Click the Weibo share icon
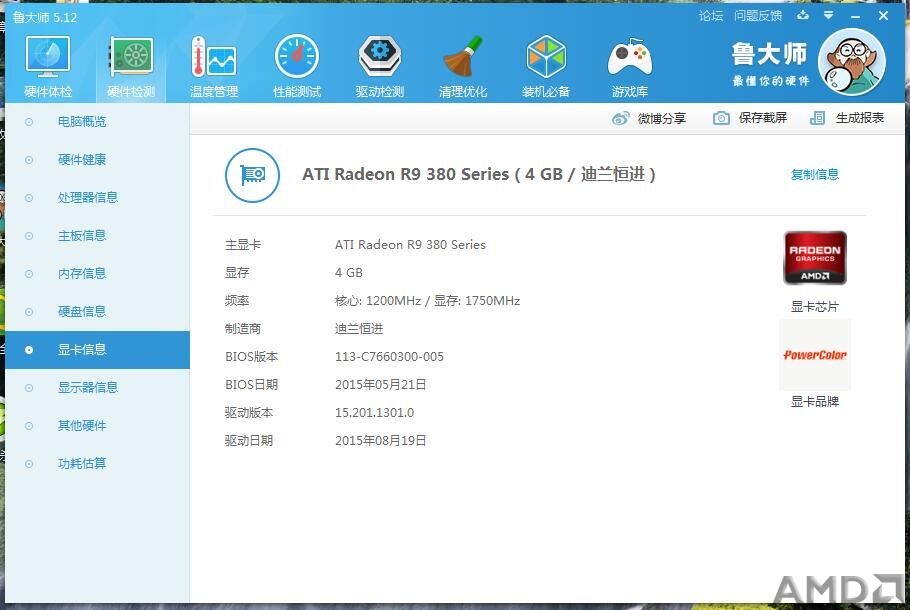The width and height of the screenshot is (910, 610). point(620,118)
